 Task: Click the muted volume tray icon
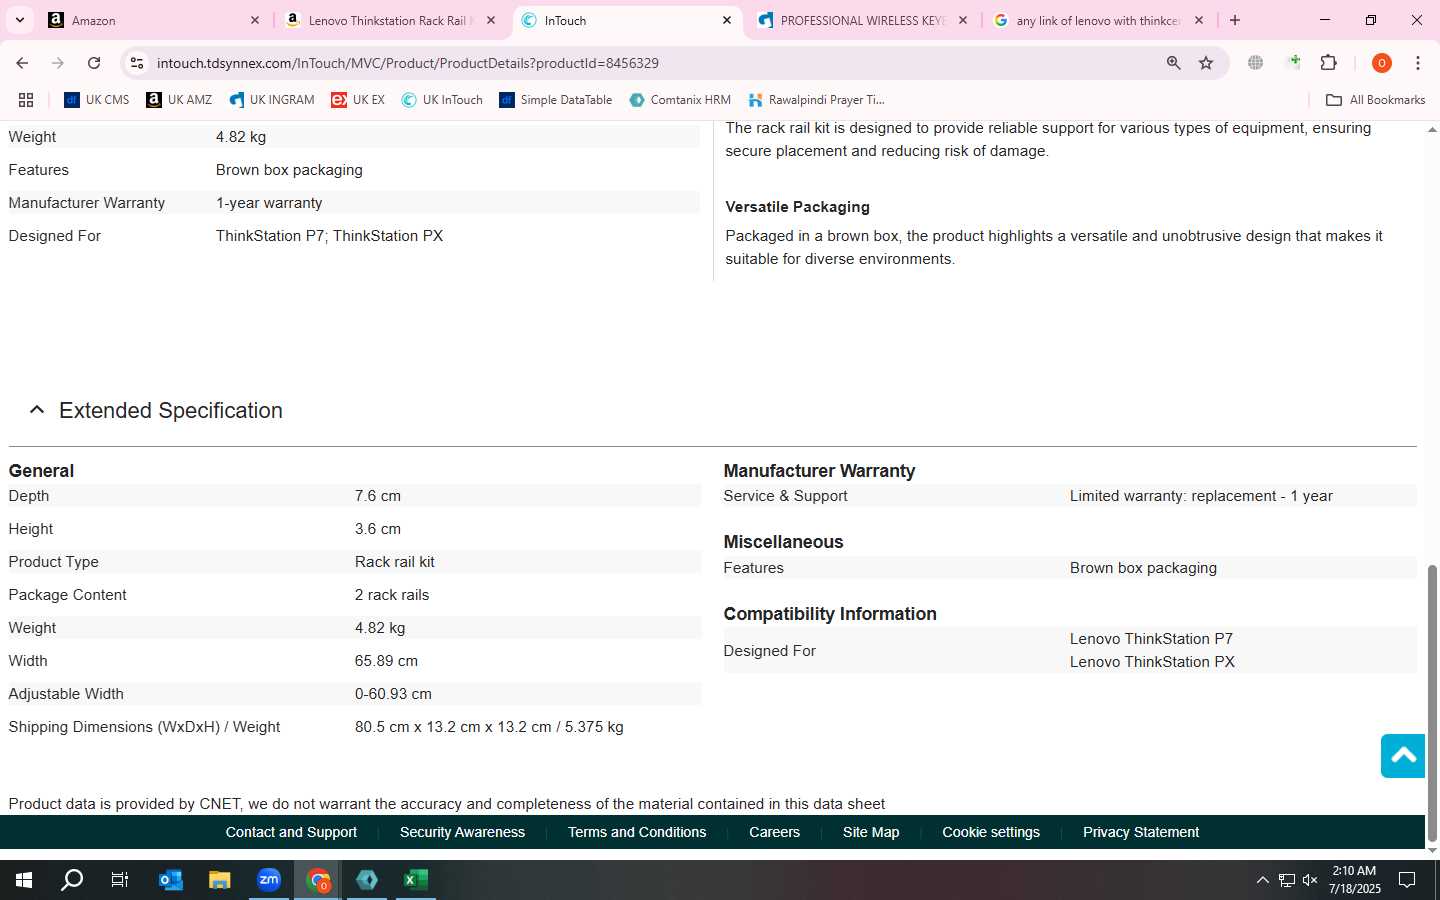[x=1310, y=880]
